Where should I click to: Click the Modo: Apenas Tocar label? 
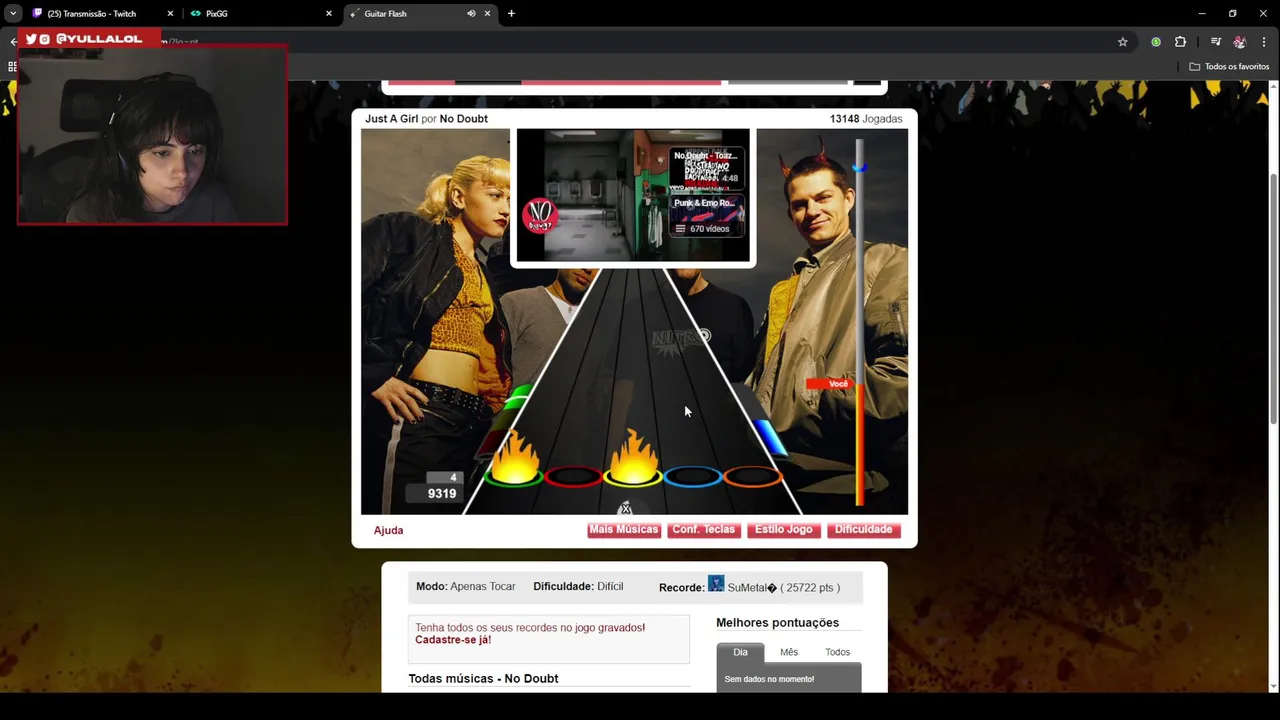pyautogui.click(x=466, y=587)
